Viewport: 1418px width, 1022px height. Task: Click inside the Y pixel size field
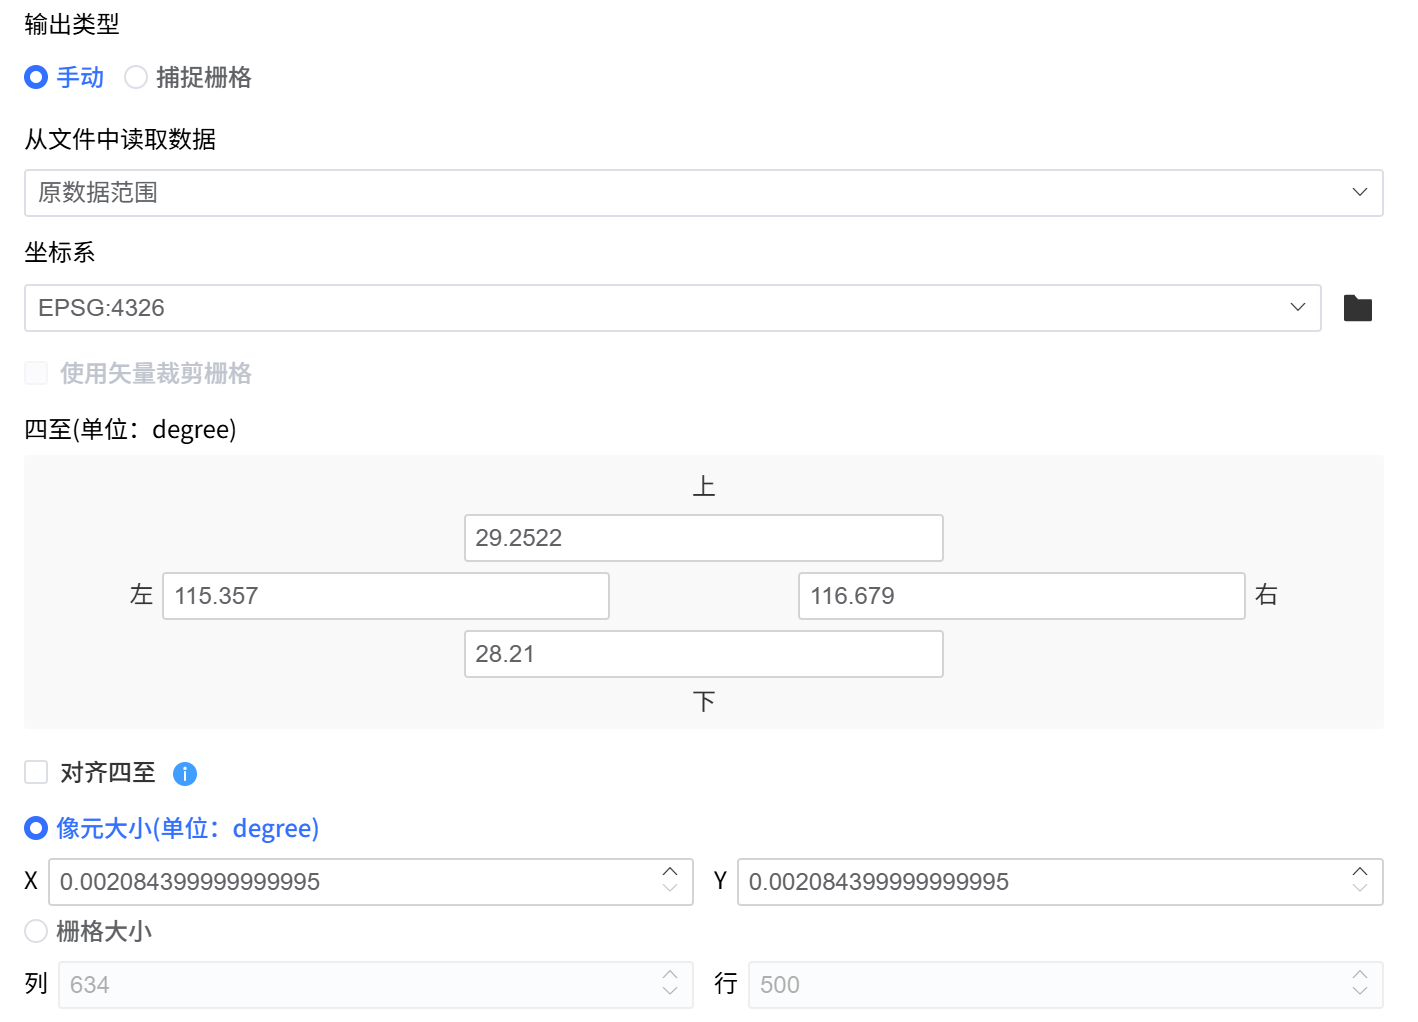pyautogui.click(x=1040, y=882)
